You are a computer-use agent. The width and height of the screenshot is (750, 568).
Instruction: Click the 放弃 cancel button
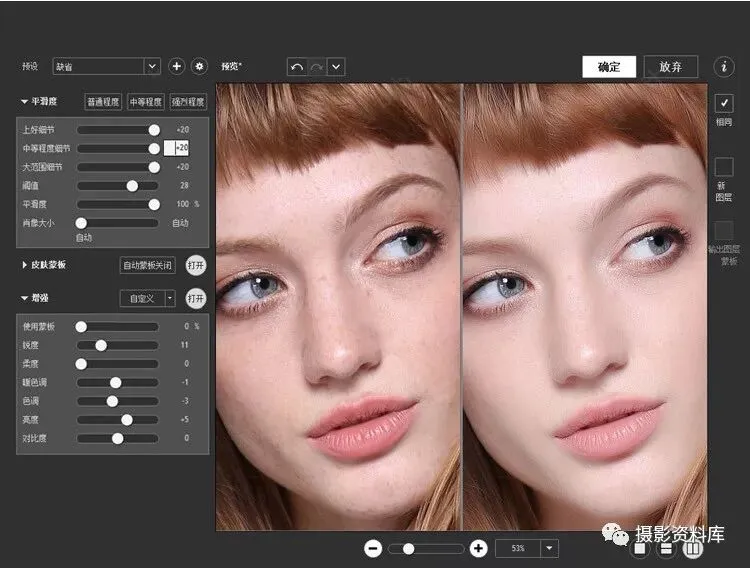pos(670,67)
